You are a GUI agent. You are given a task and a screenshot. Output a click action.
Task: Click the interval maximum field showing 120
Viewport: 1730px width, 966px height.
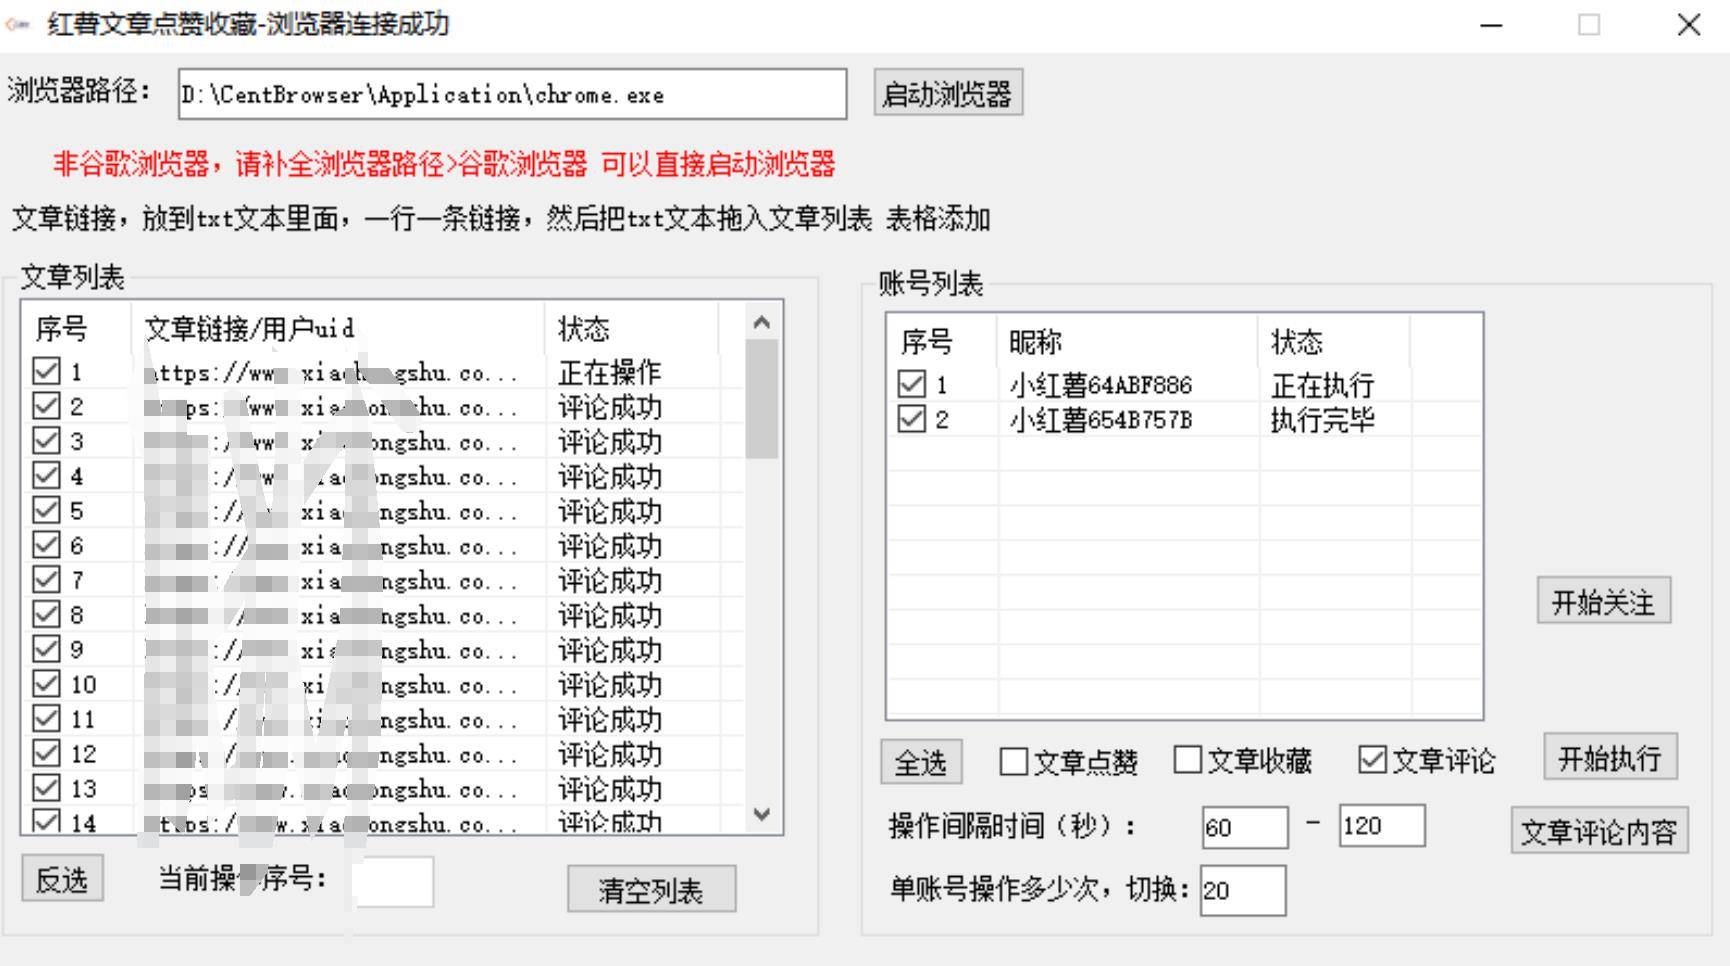(x=1382, y=825)
